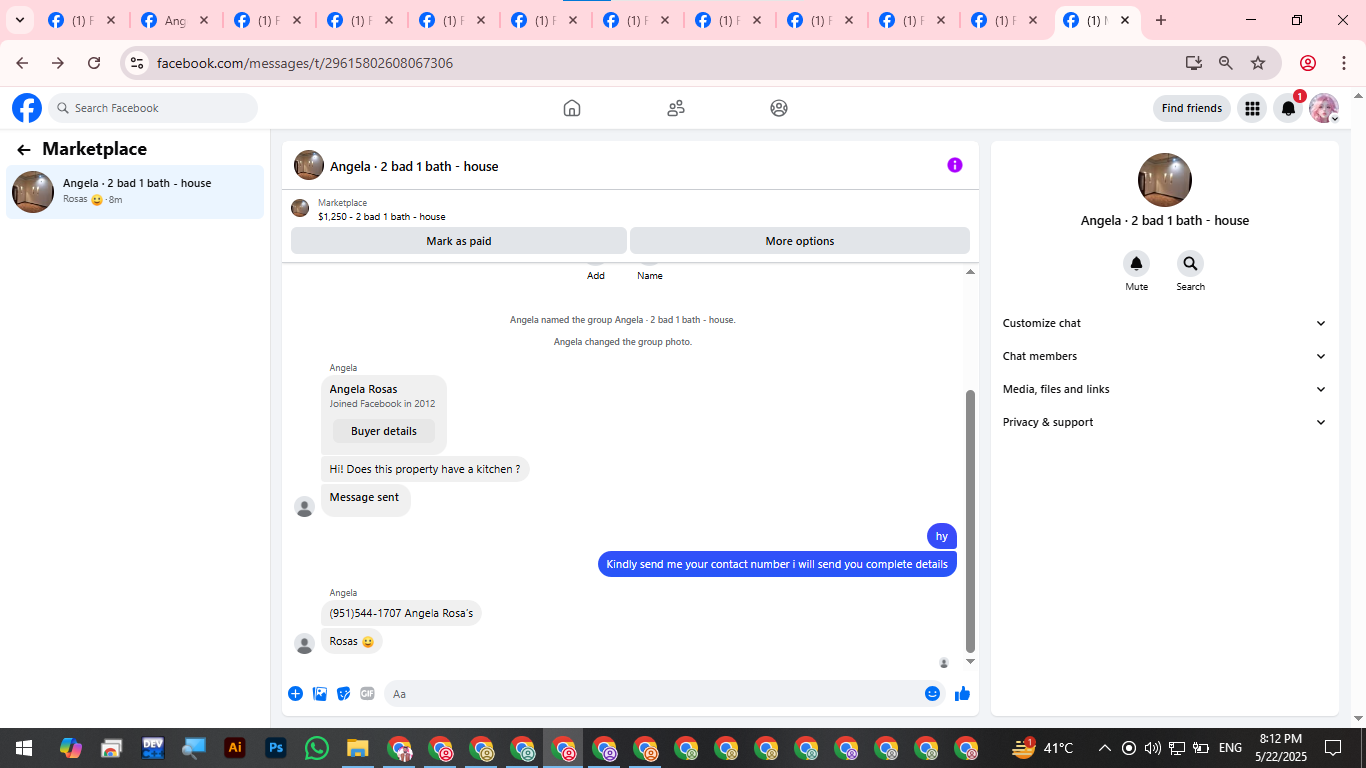Open the account menu via profile avatar

pos(1324,108)
